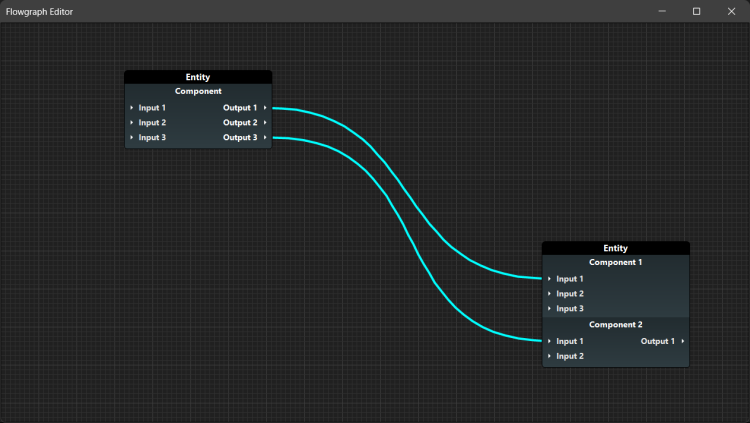Click Component 1's Input 2 port arrow
The image size is (750, 423).
point(549,294)
